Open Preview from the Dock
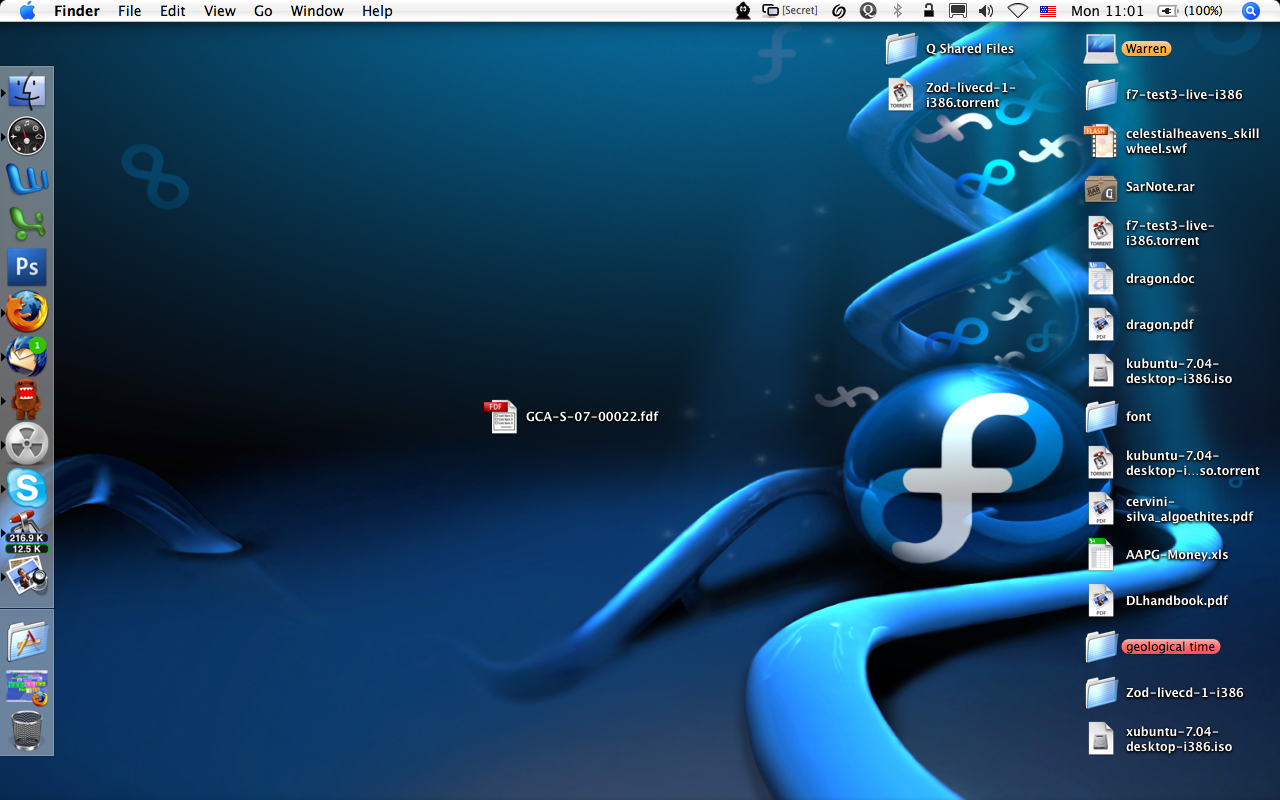1280x800 pixels. pos(27,577)
